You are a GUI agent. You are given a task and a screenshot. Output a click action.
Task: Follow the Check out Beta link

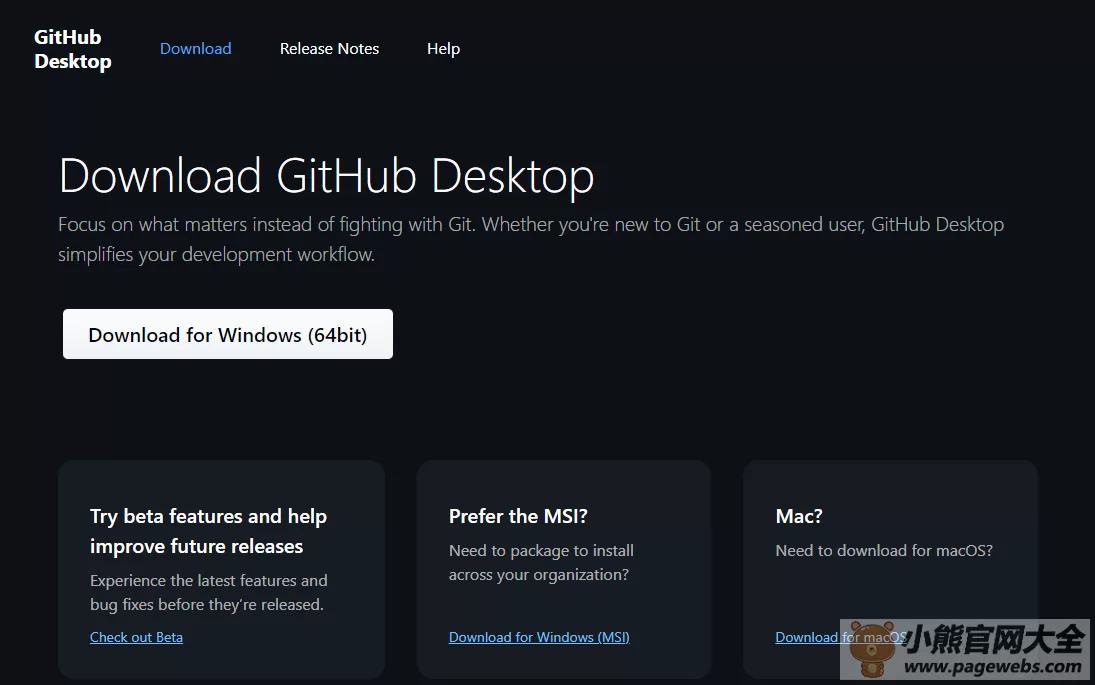pos(136,637)
